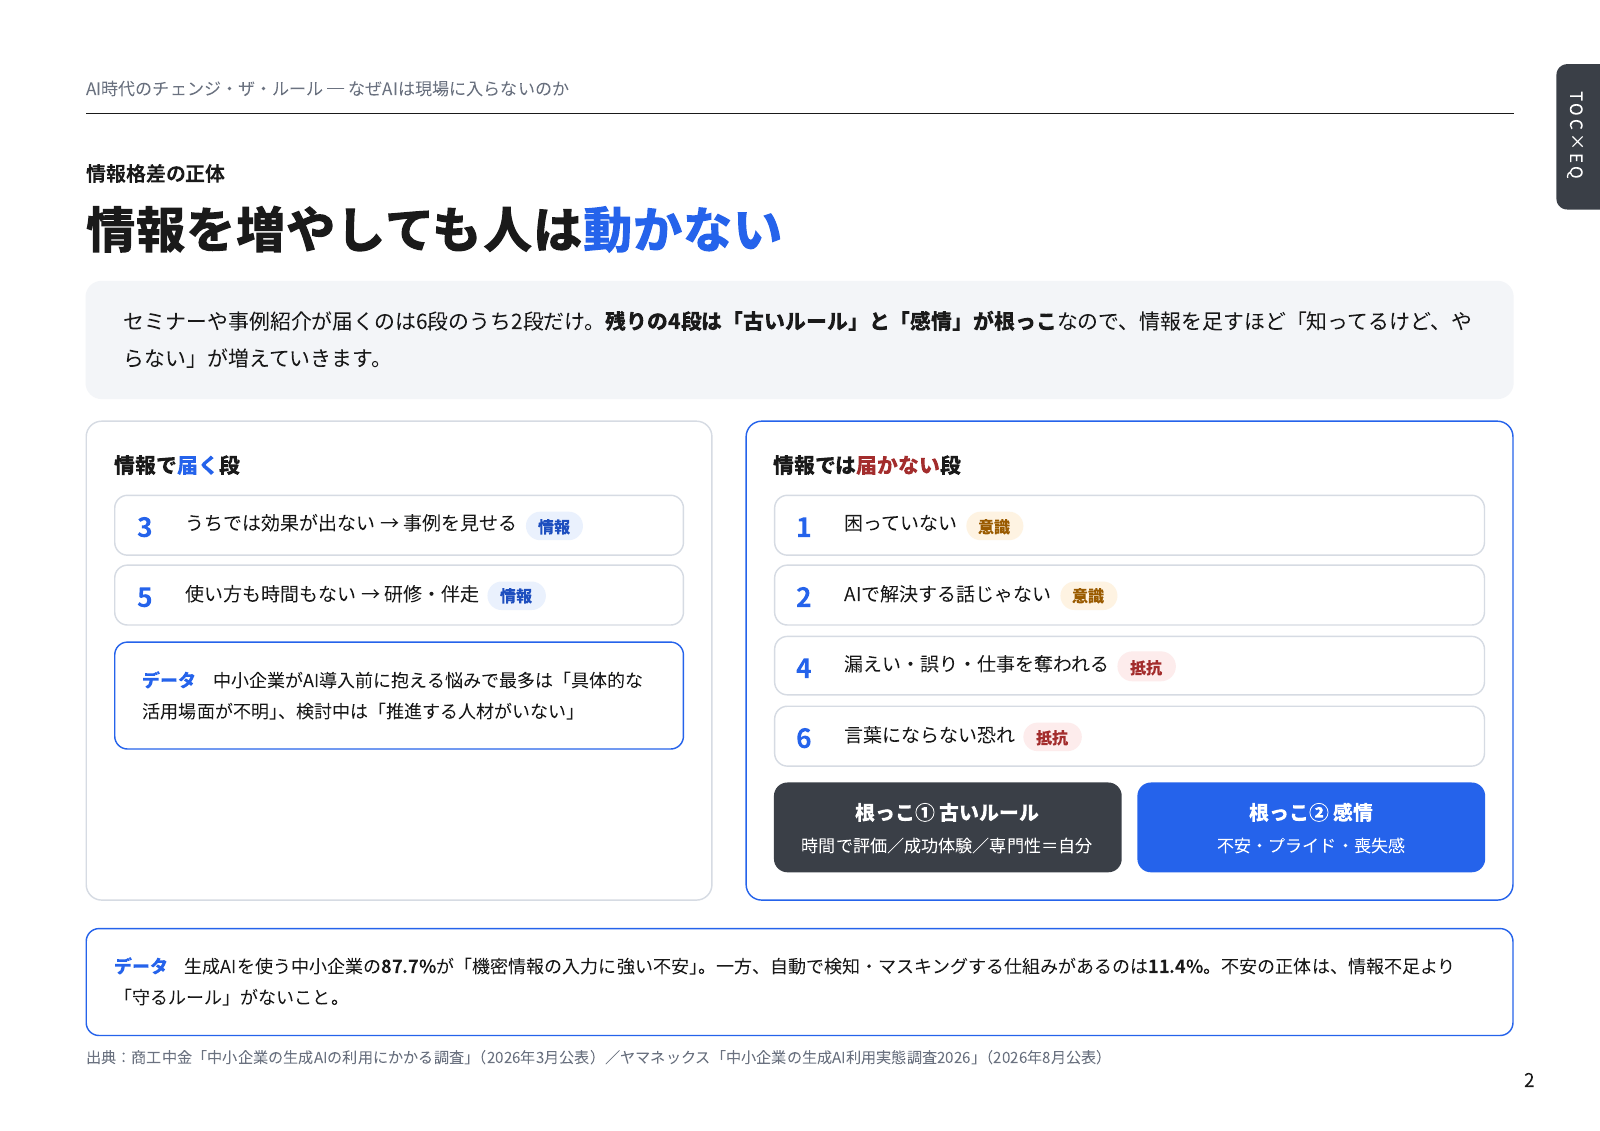Click the データ box about '具体的な活用場面が不明'
The height and width of the screenshot is (1131, 1600).
coord(399,695)
